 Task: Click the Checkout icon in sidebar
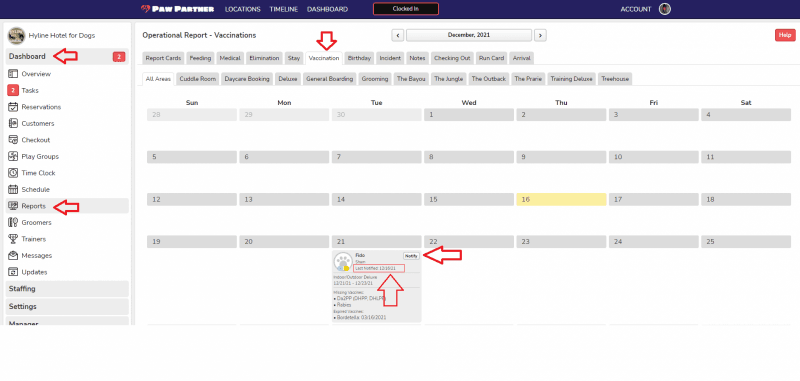tap(13, 140)
